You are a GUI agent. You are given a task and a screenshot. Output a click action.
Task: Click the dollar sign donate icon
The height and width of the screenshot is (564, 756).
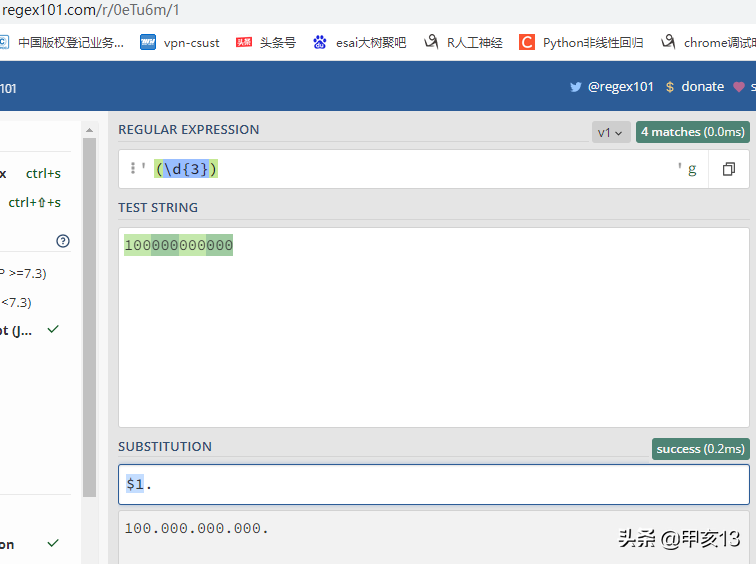670,87
